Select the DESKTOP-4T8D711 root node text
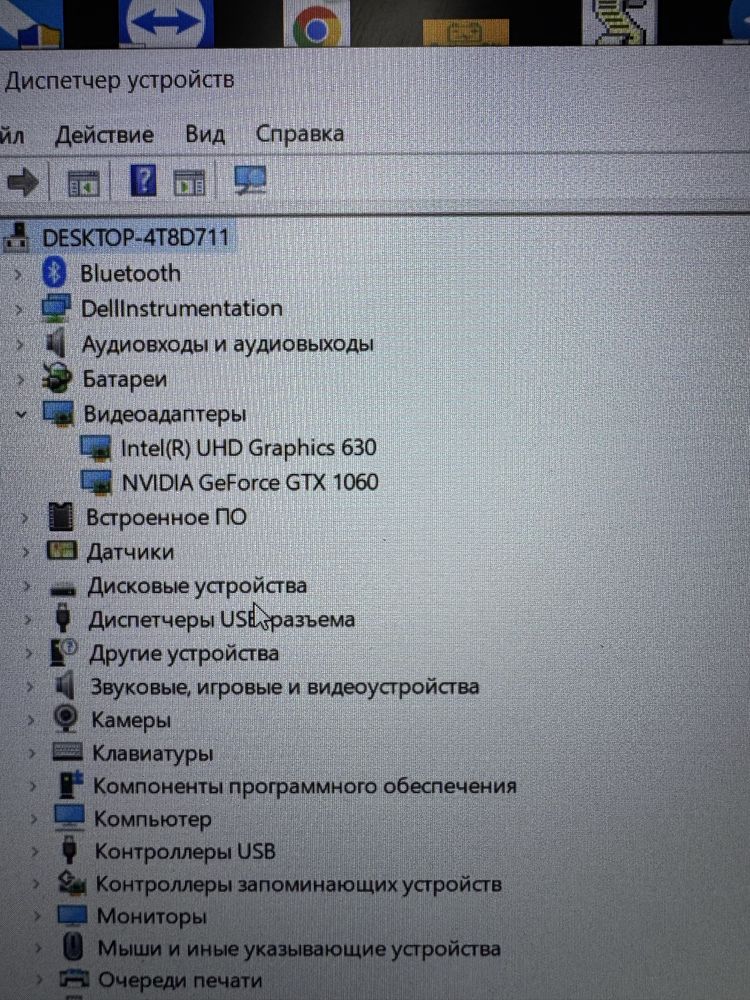This screenshot has height=1000, width=750. tap(135, 238)
